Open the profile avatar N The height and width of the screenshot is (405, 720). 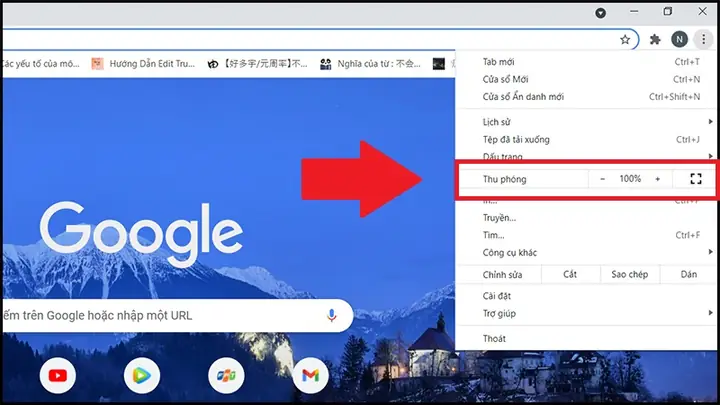(680, 39)
